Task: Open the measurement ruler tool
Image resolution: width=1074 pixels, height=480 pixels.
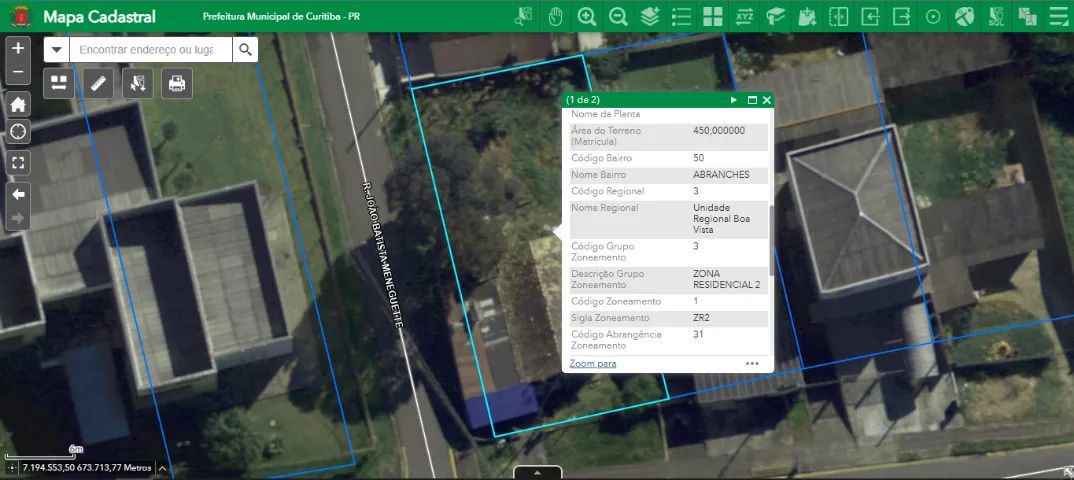Action: [98, 83]
